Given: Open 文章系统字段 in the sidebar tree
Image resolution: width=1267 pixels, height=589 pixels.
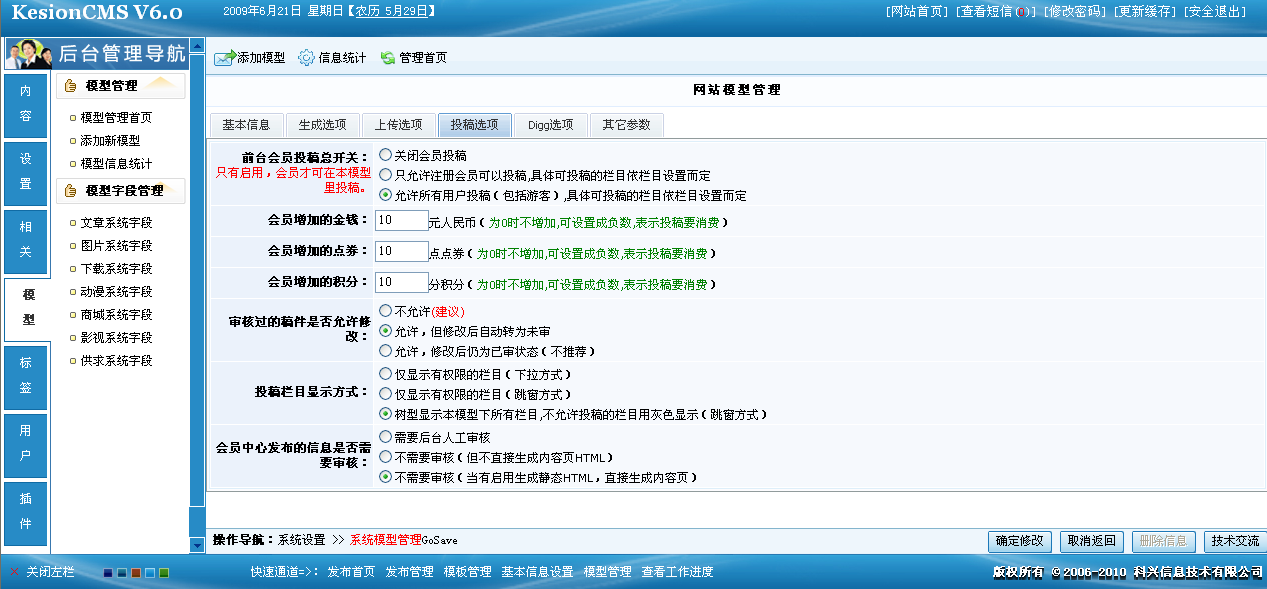Looking at the screenshot, I should click(x=116, y=222).
